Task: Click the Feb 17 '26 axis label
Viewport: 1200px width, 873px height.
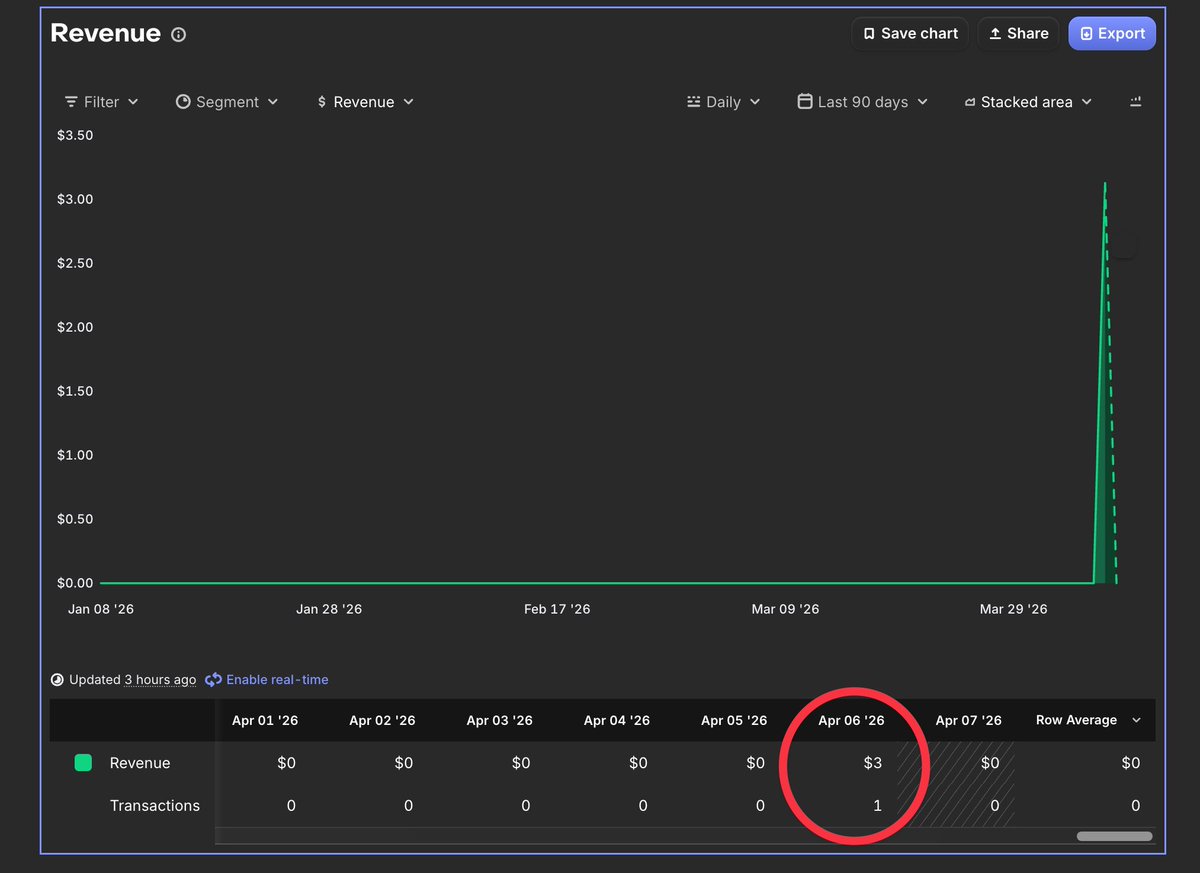Action: (557, 609)
